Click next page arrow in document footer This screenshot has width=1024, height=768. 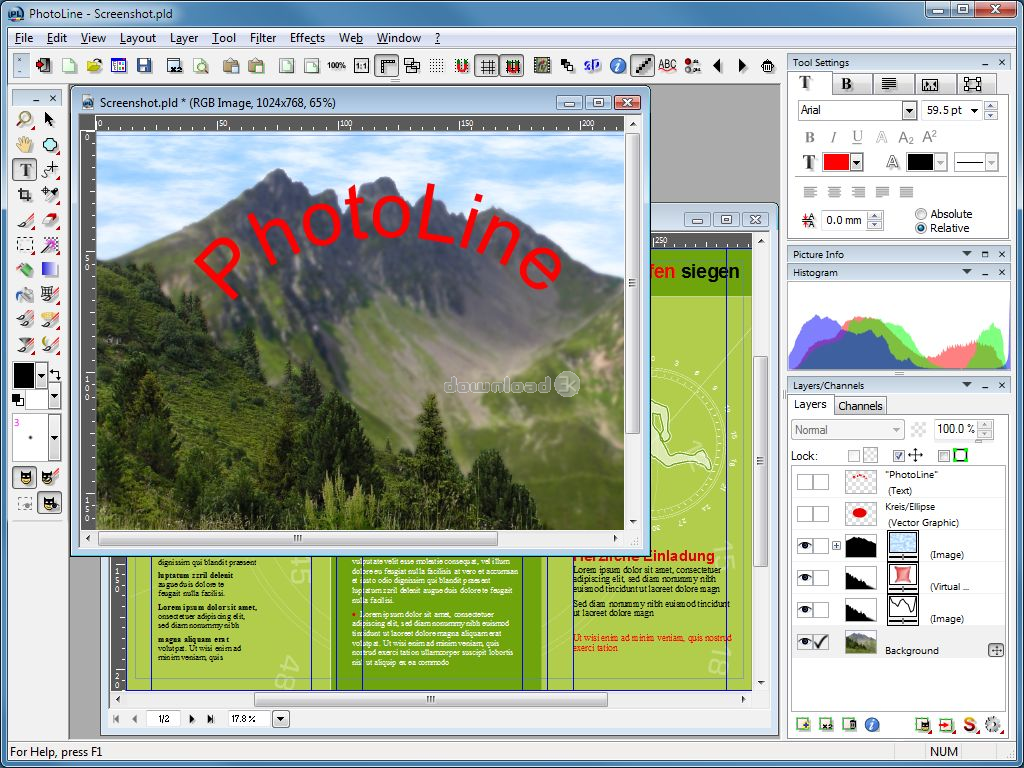pos(191,719)
